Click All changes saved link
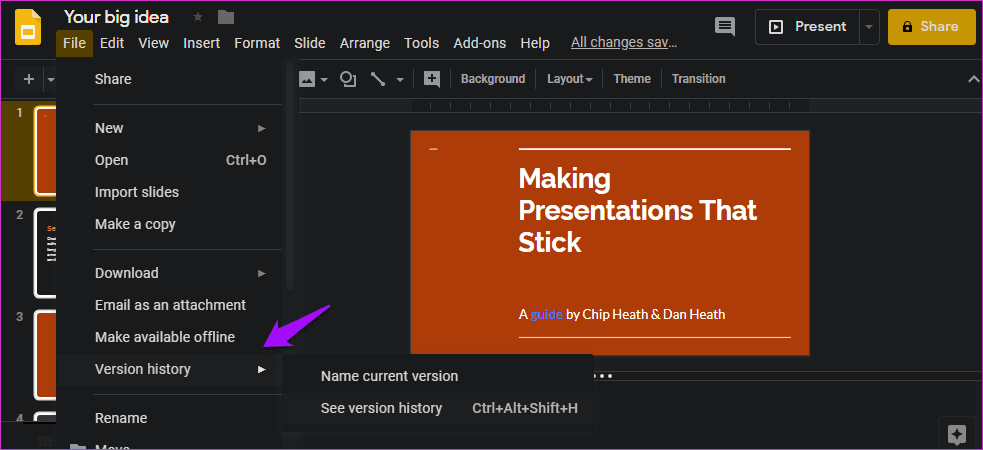Viewport: 983px width, 450px height. click(624, 43)
